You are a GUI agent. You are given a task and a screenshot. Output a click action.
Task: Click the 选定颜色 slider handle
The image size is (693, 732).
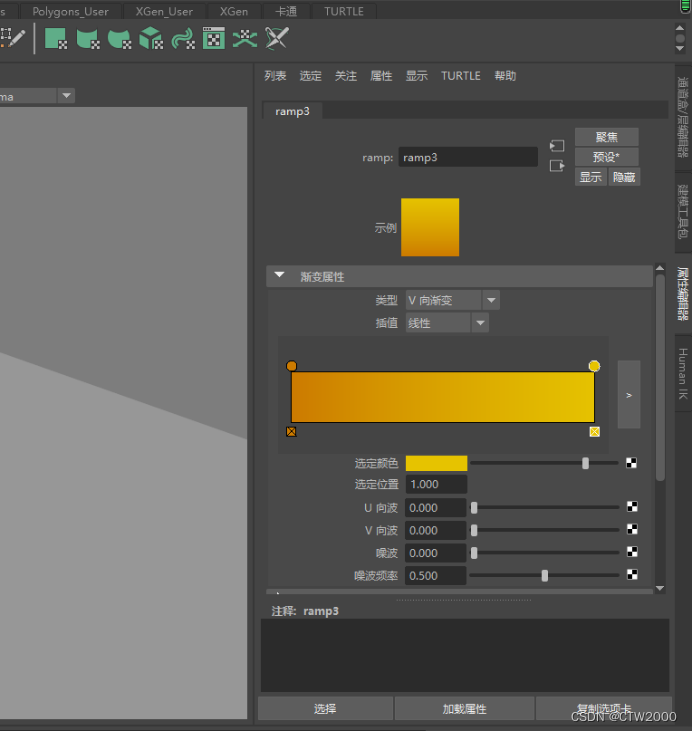(x=585, y=463)
